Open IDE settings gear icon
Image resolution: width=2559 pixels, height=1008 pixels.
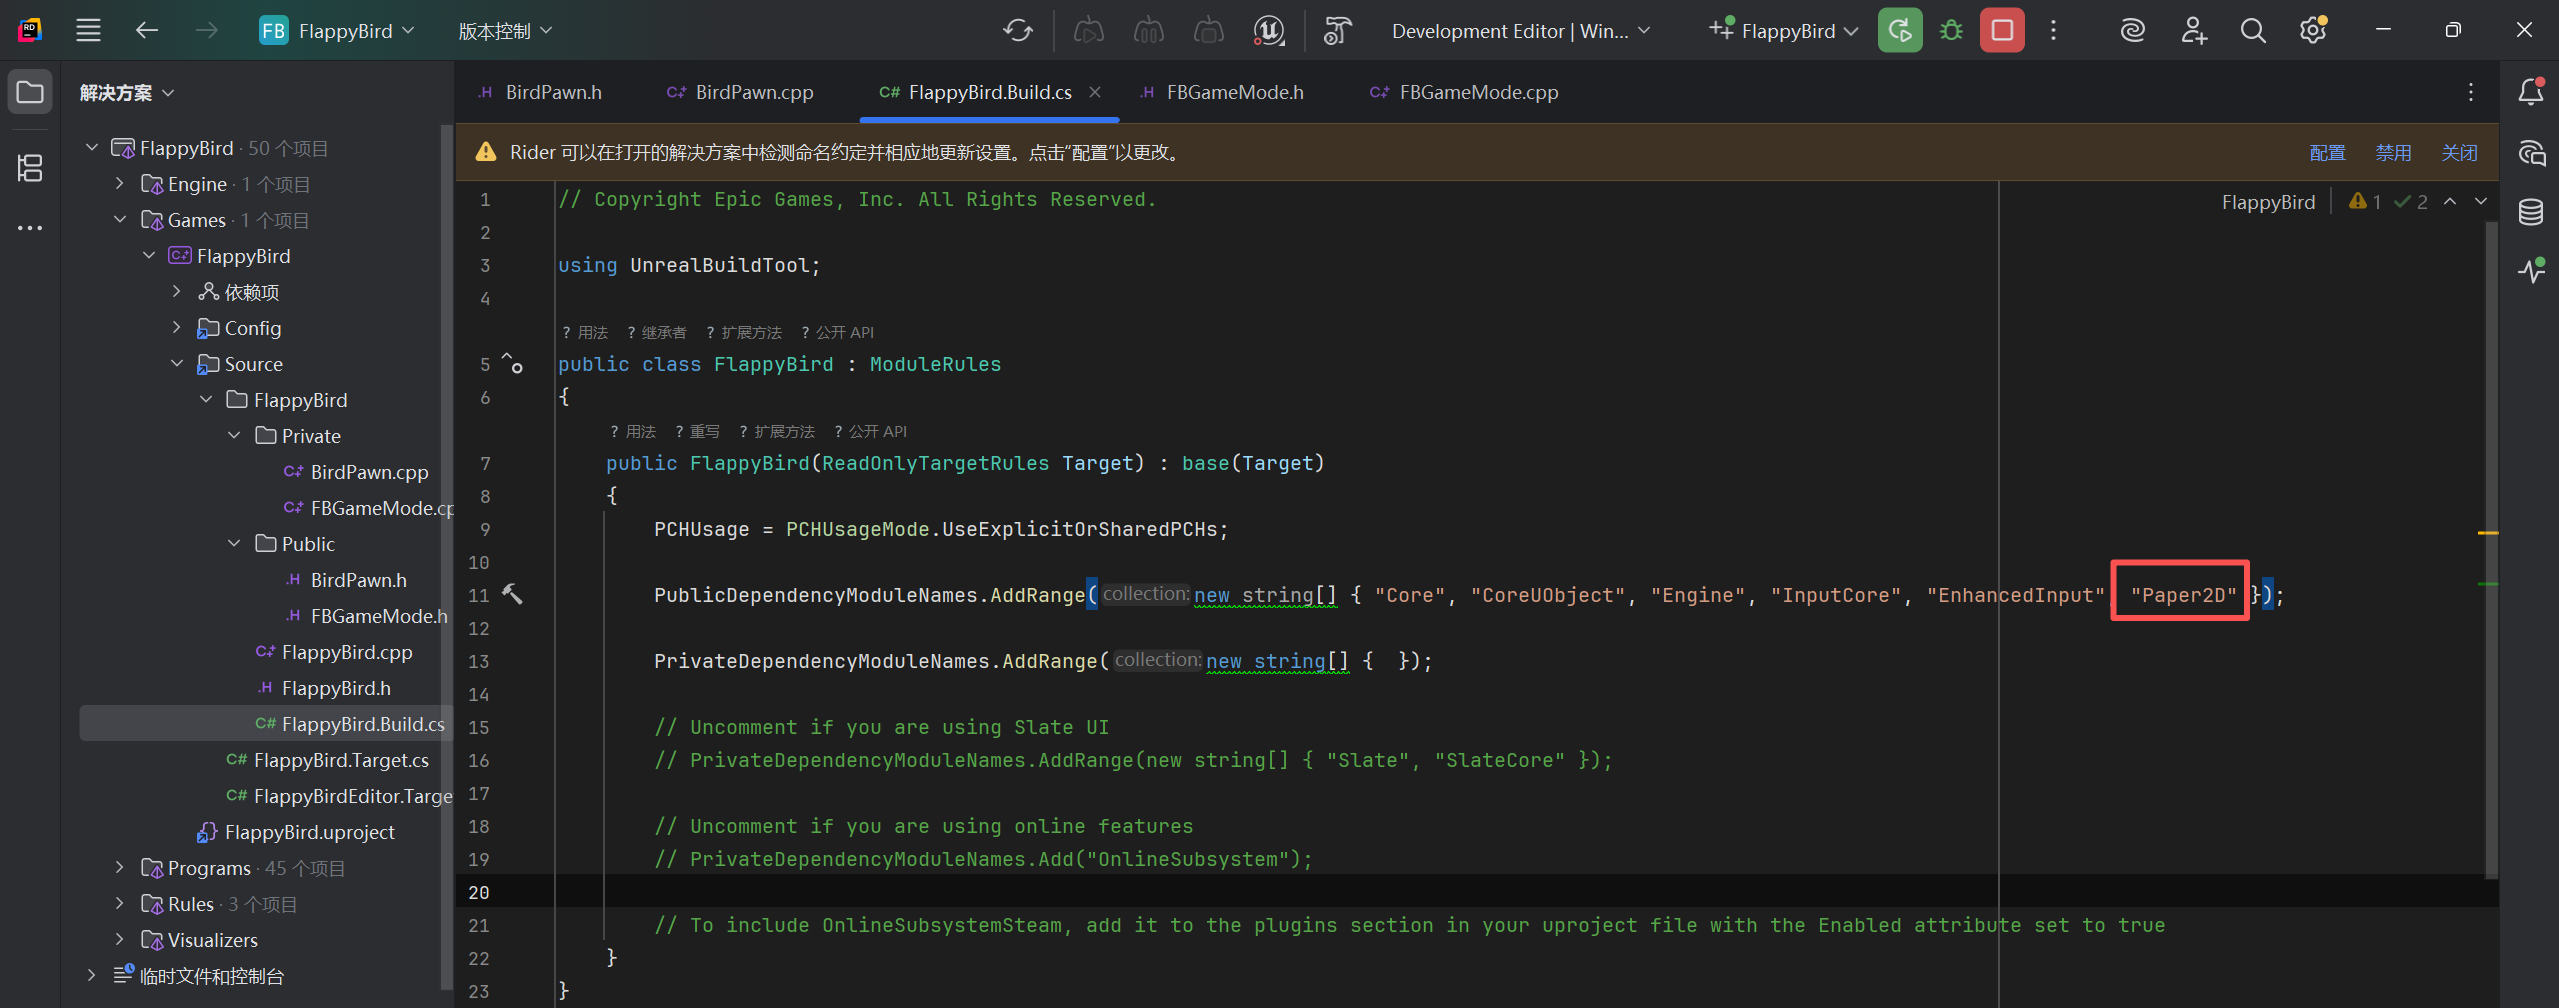2313,30
